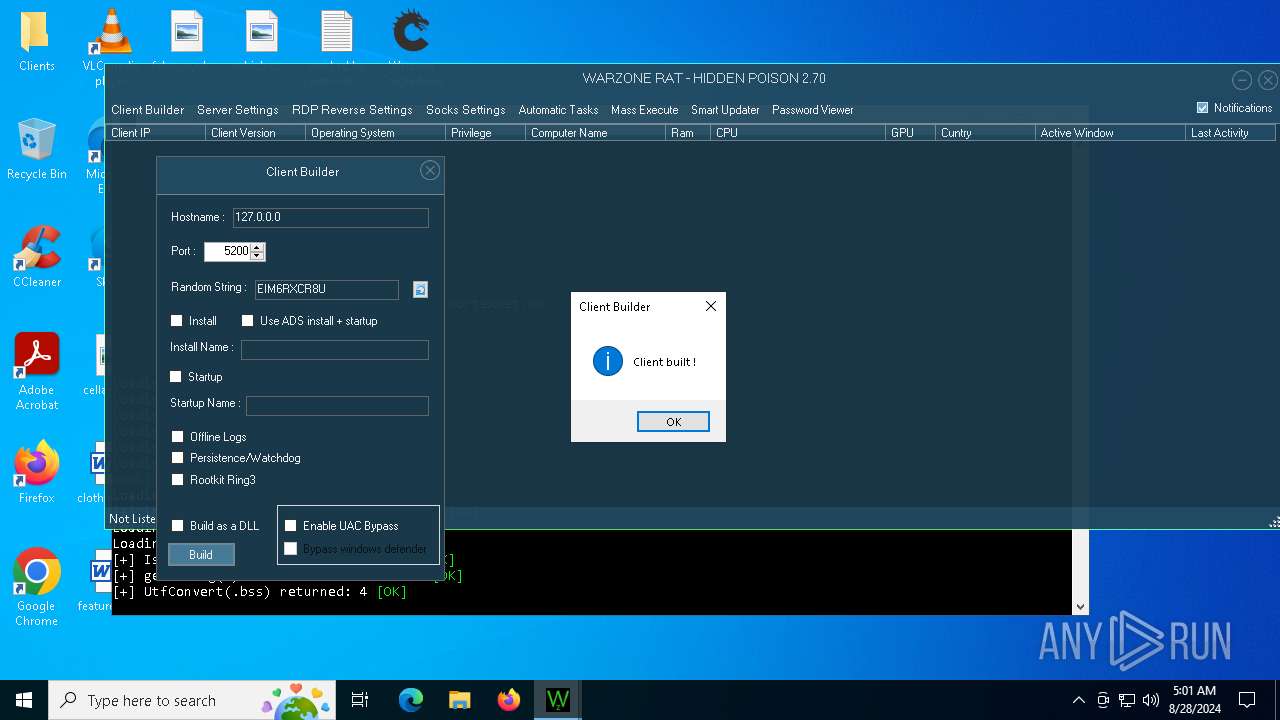The height and width of the screenshot is (720, 1280).
Task: Open volume control in system tray
Action: 1151,700
